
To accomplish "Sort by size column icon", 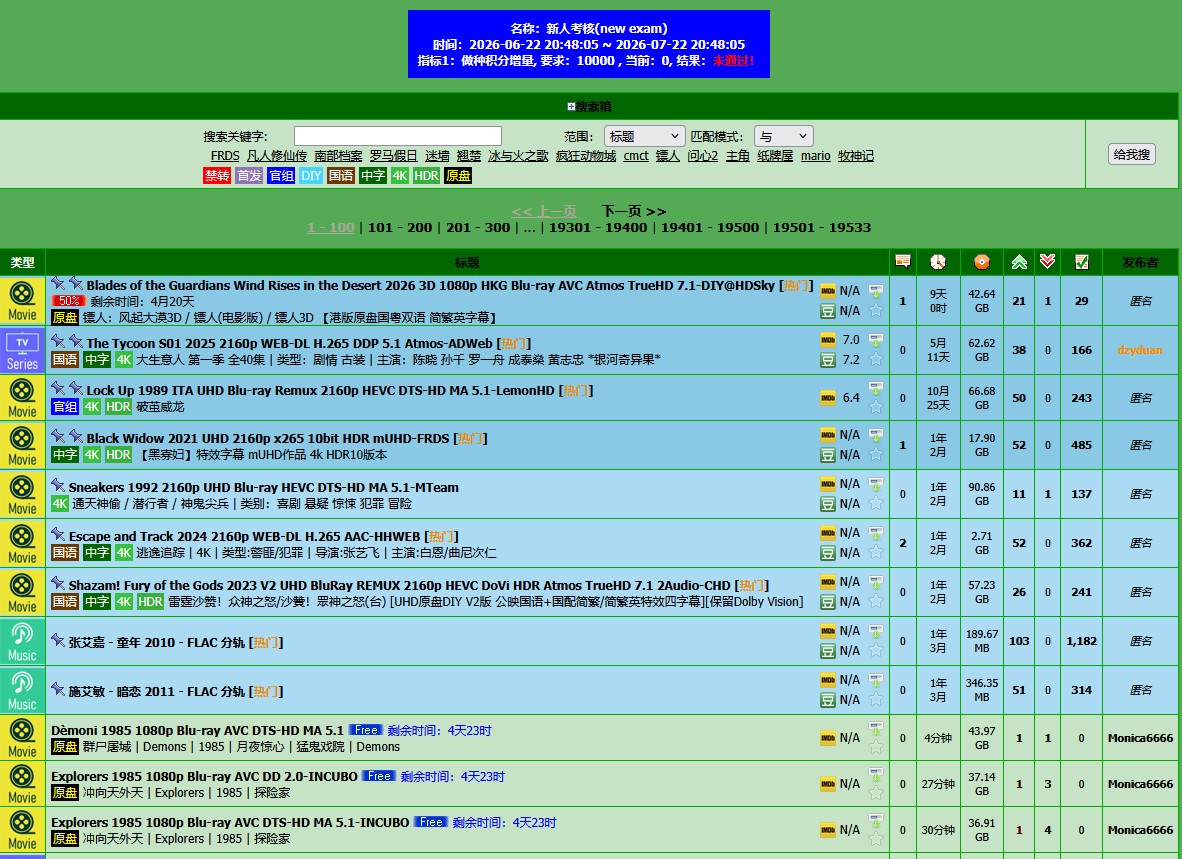I will (981, 261).
